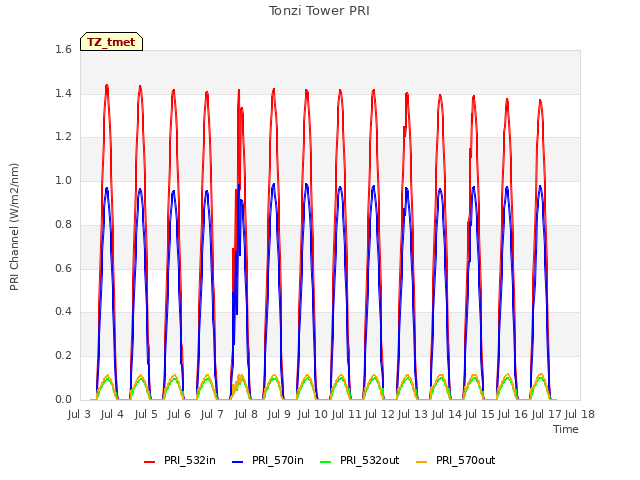Click the Jul 4 x-axis label
The width and height of the screenshot is (640, 480).
coord(112,414)
